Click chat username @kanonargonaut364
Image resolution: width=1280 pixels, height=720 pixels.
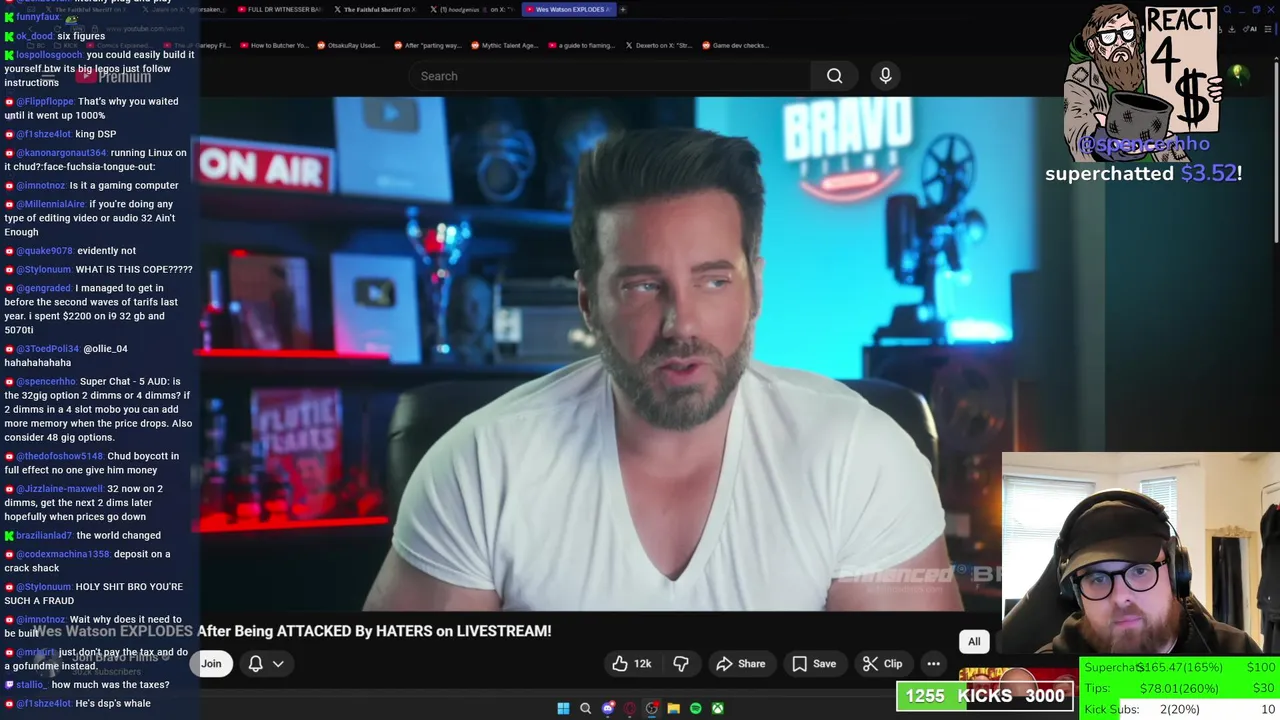pyautogui.click(x=61, y=153)
